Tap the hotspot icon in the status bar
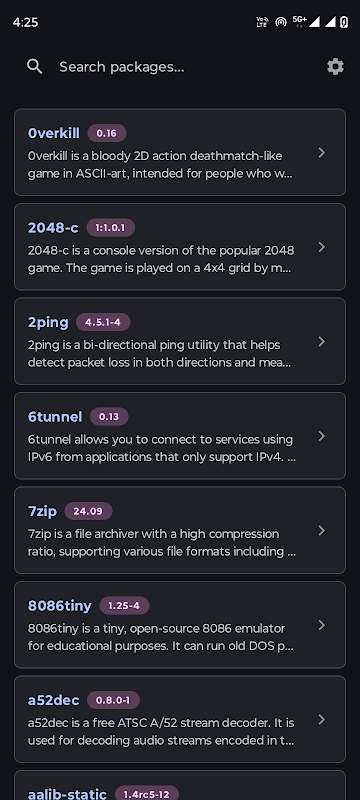Screen dimensions: 360x800 pos(280,22)
